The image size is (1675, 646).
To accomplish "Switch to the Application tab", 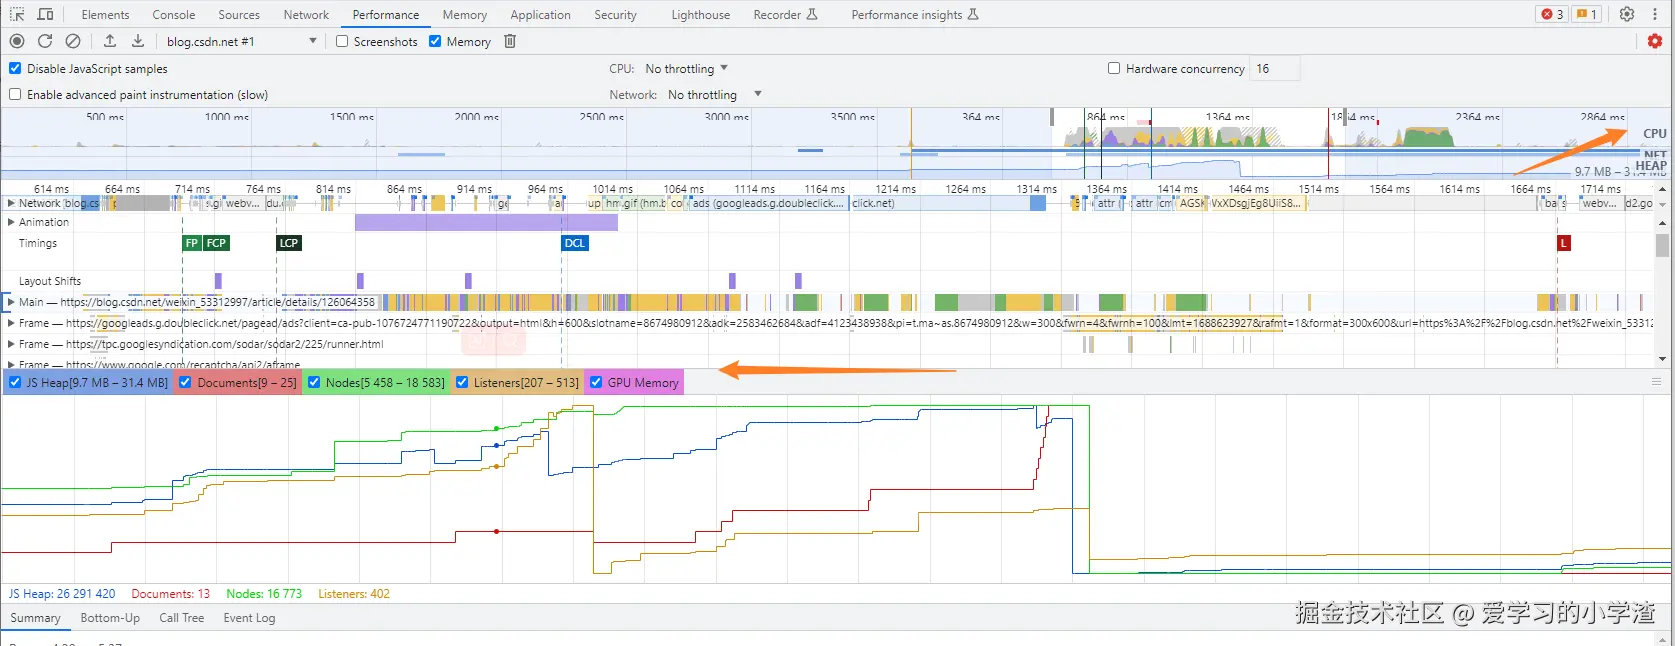I will [x=540, y=14].
